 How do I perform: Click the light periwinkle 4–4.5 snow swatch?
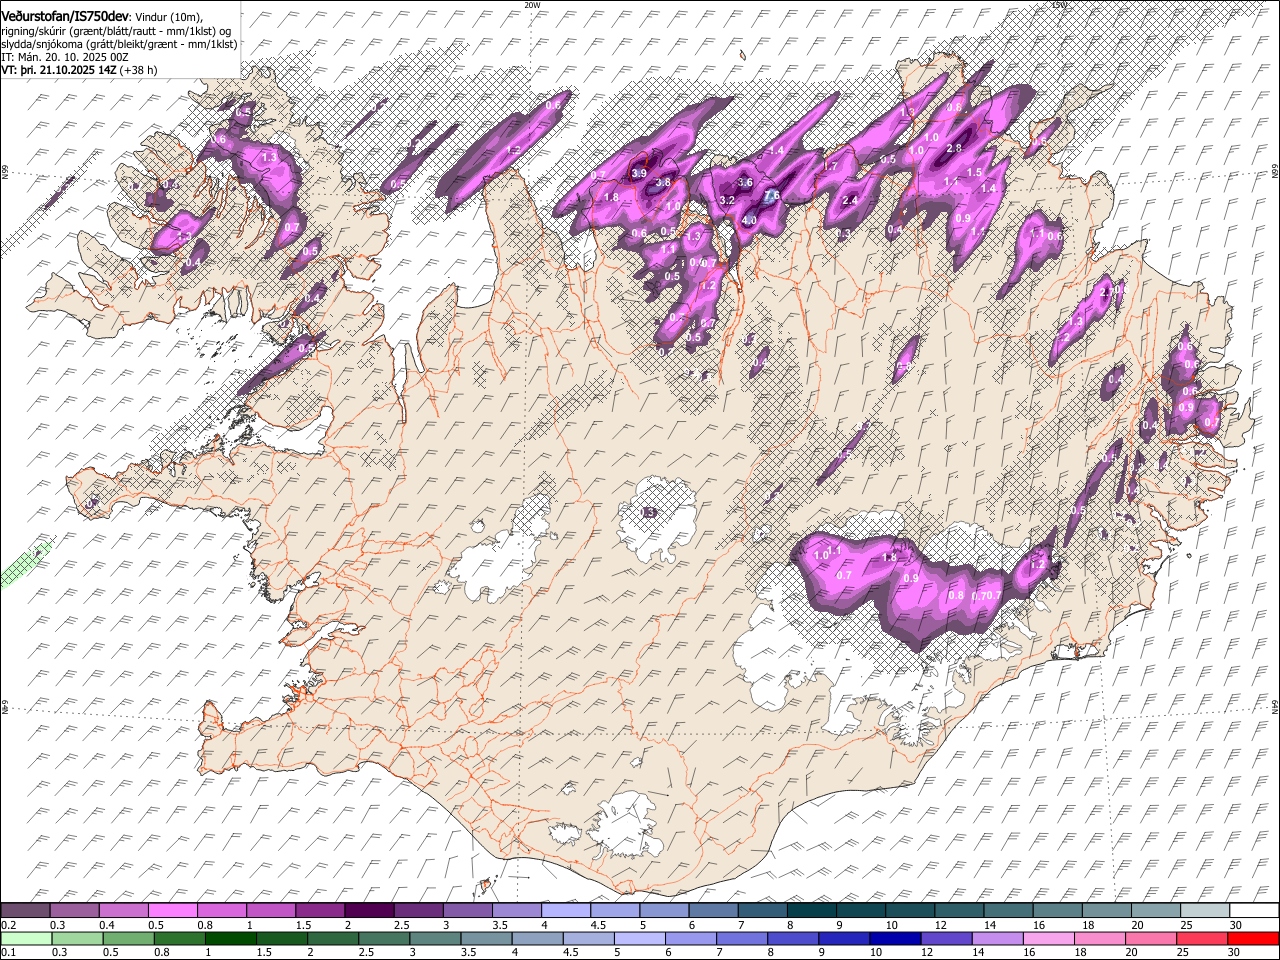[566, 910]
